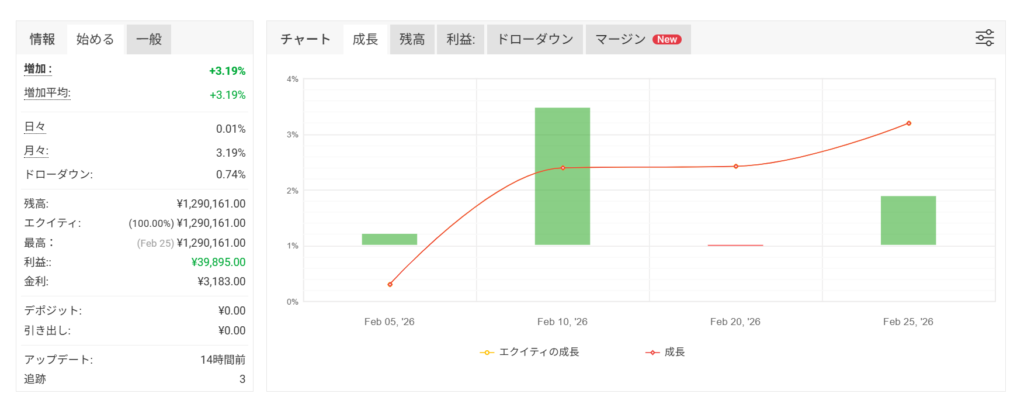The width and height of the screenshot is (1024, 404).
Task: Open the chart settings sliders icon
Action: pyautogui.click(x=984, y=38)
